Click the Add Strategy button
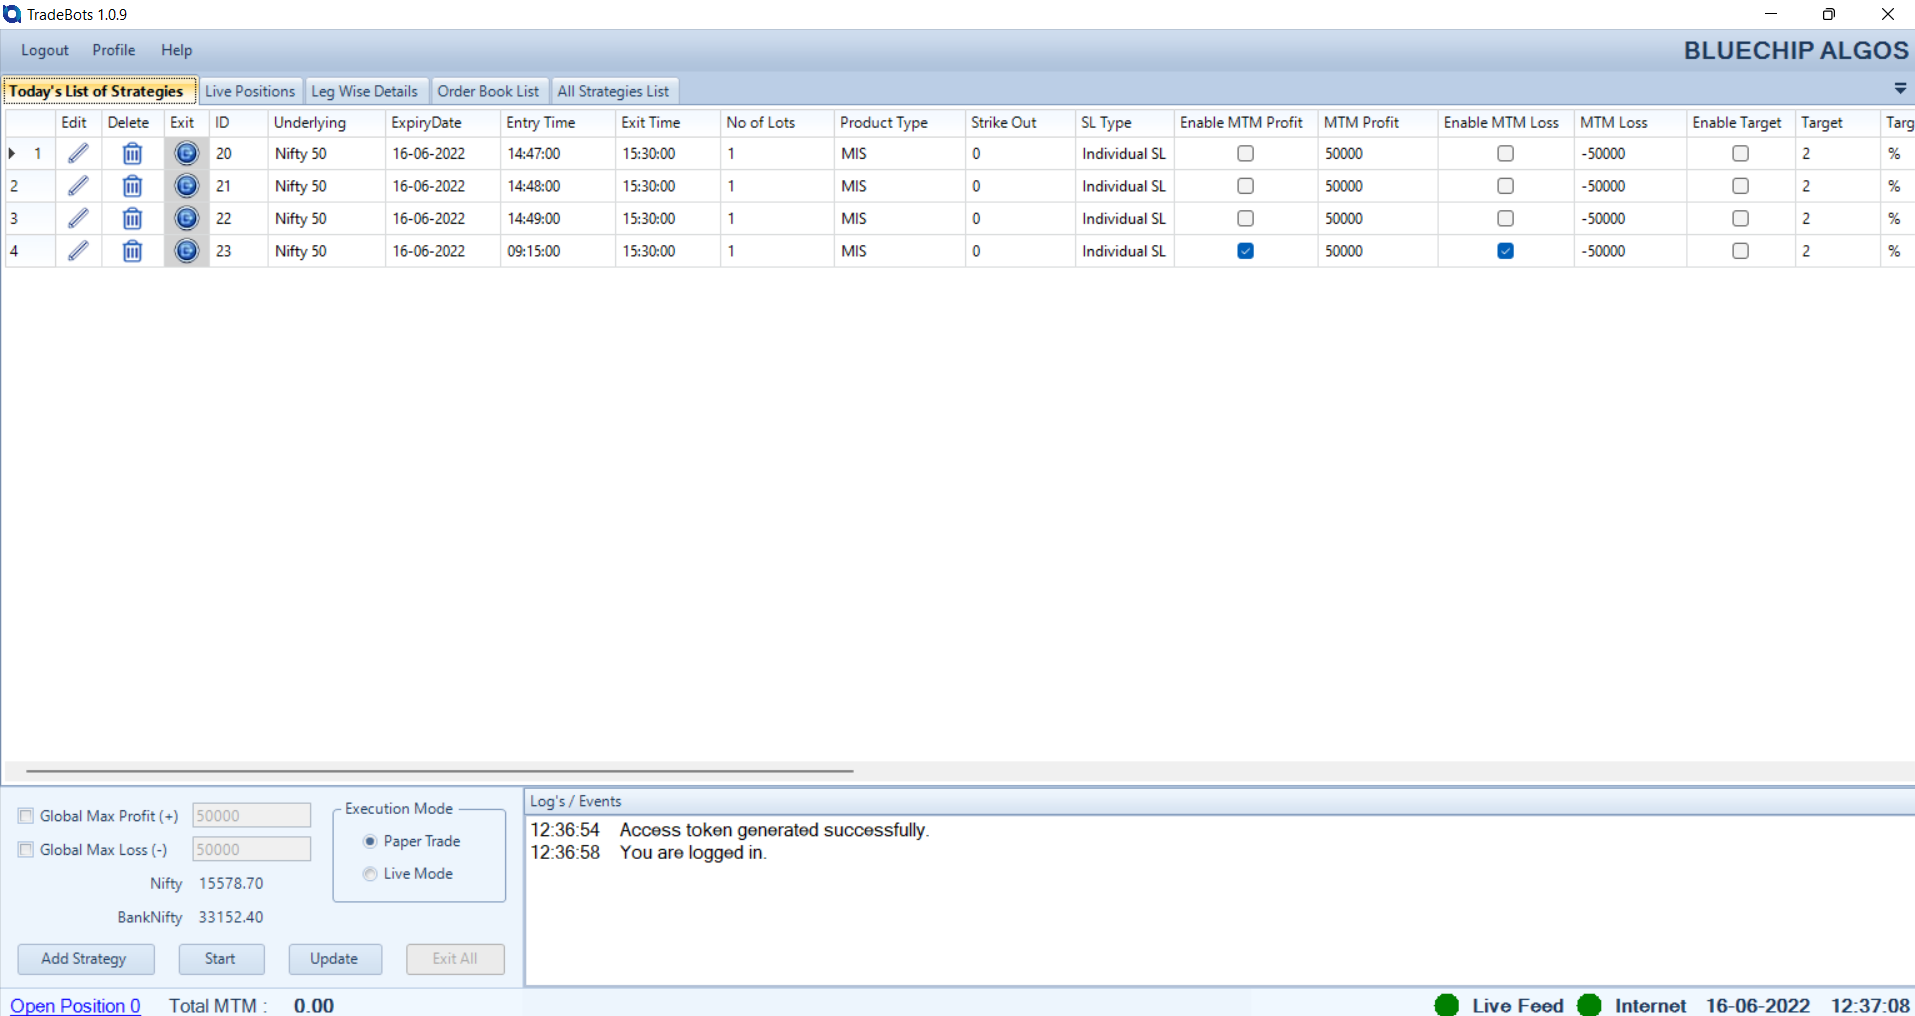The width and height of the screenshot is (1915, 1016). pyautogui.click(x=85, y=958)
